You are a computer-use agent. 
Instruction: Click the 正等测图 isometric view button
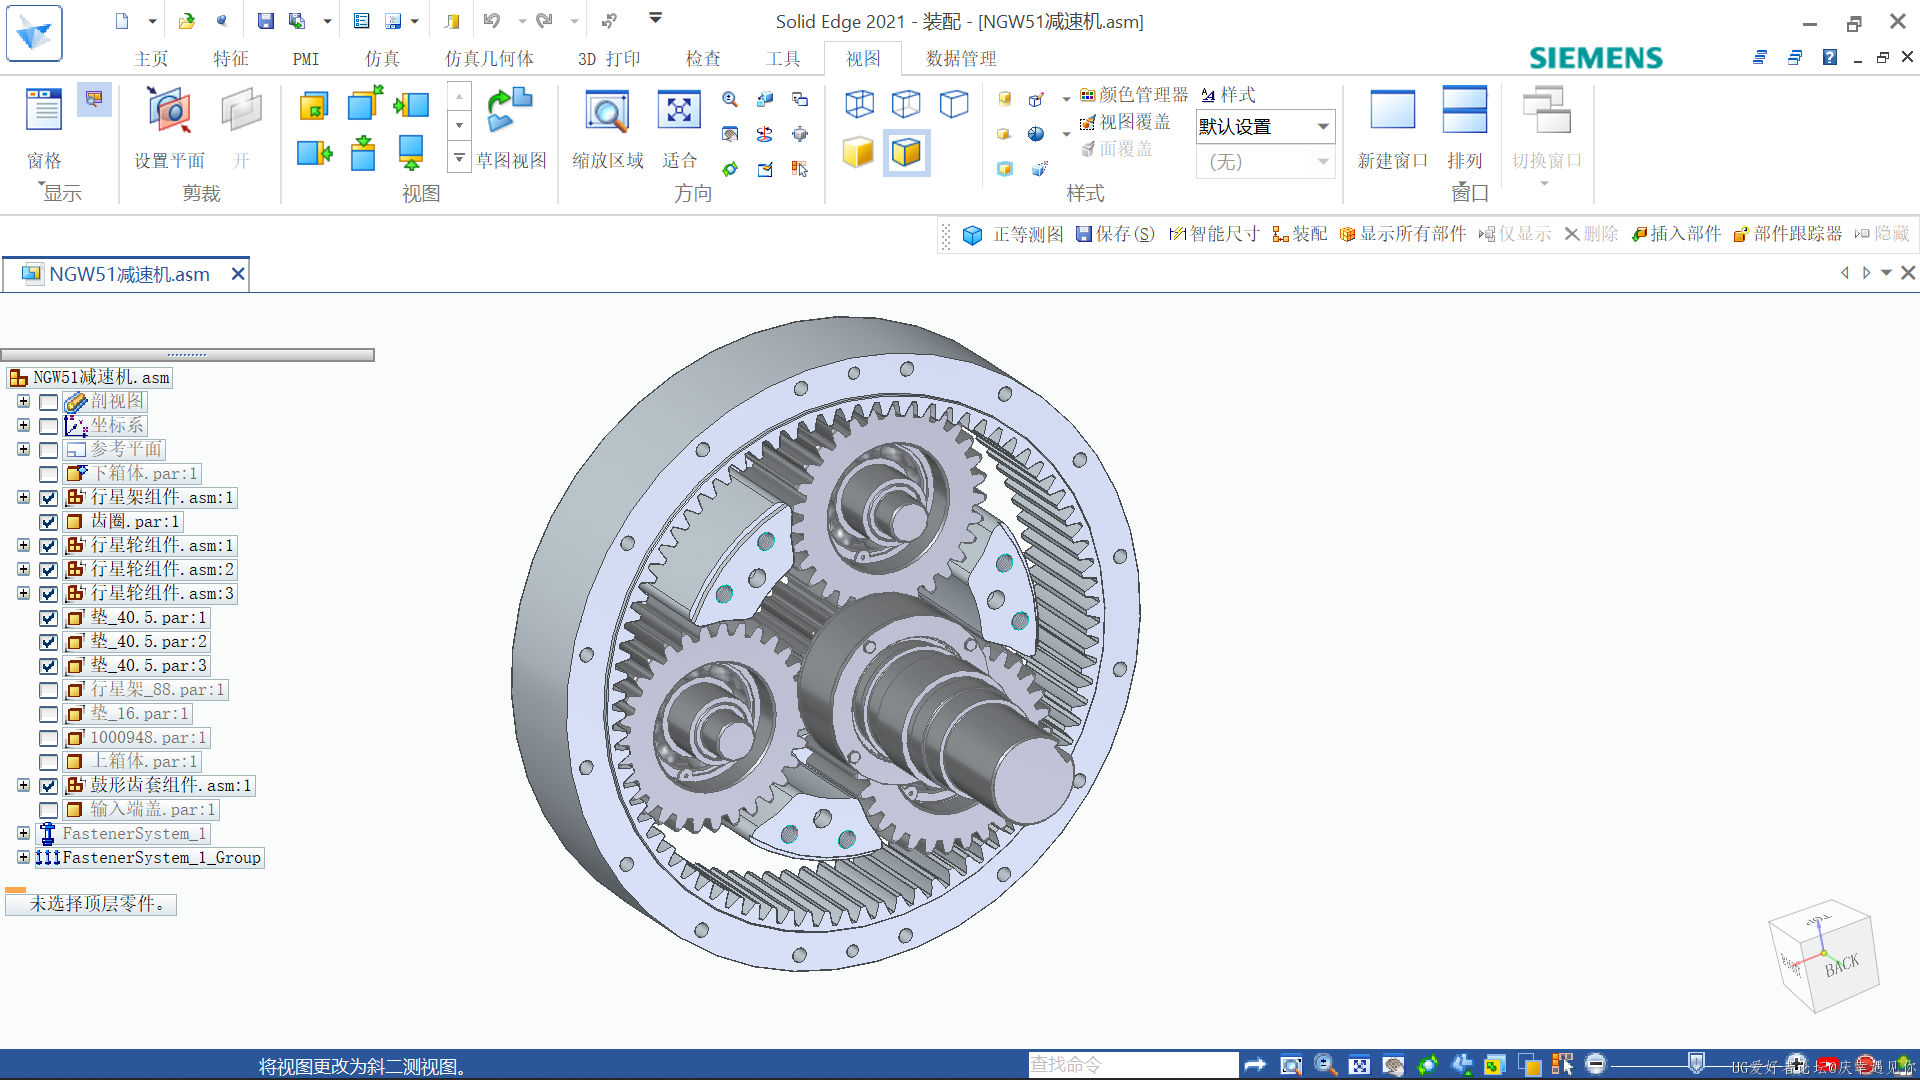[1013, 234]
